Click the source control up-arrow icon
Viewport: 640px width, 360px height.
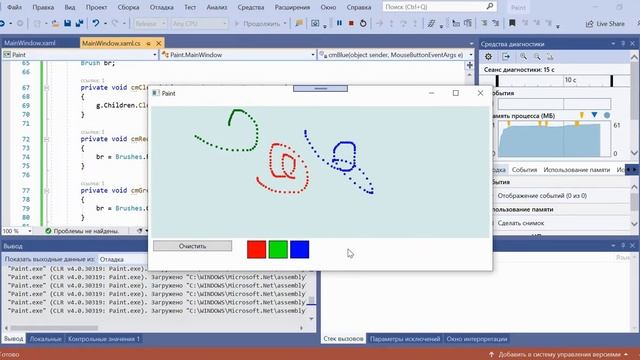pos(491,355)
